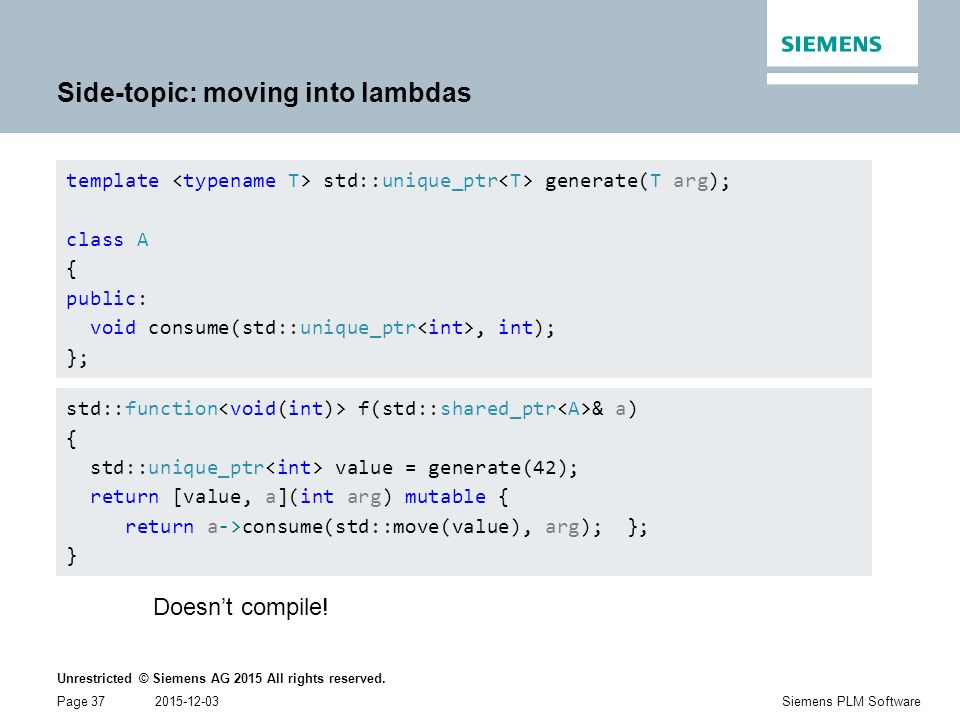The image size is (960, 720).
Task: Click the date 2015-12-03
Action: pos(187,702)
